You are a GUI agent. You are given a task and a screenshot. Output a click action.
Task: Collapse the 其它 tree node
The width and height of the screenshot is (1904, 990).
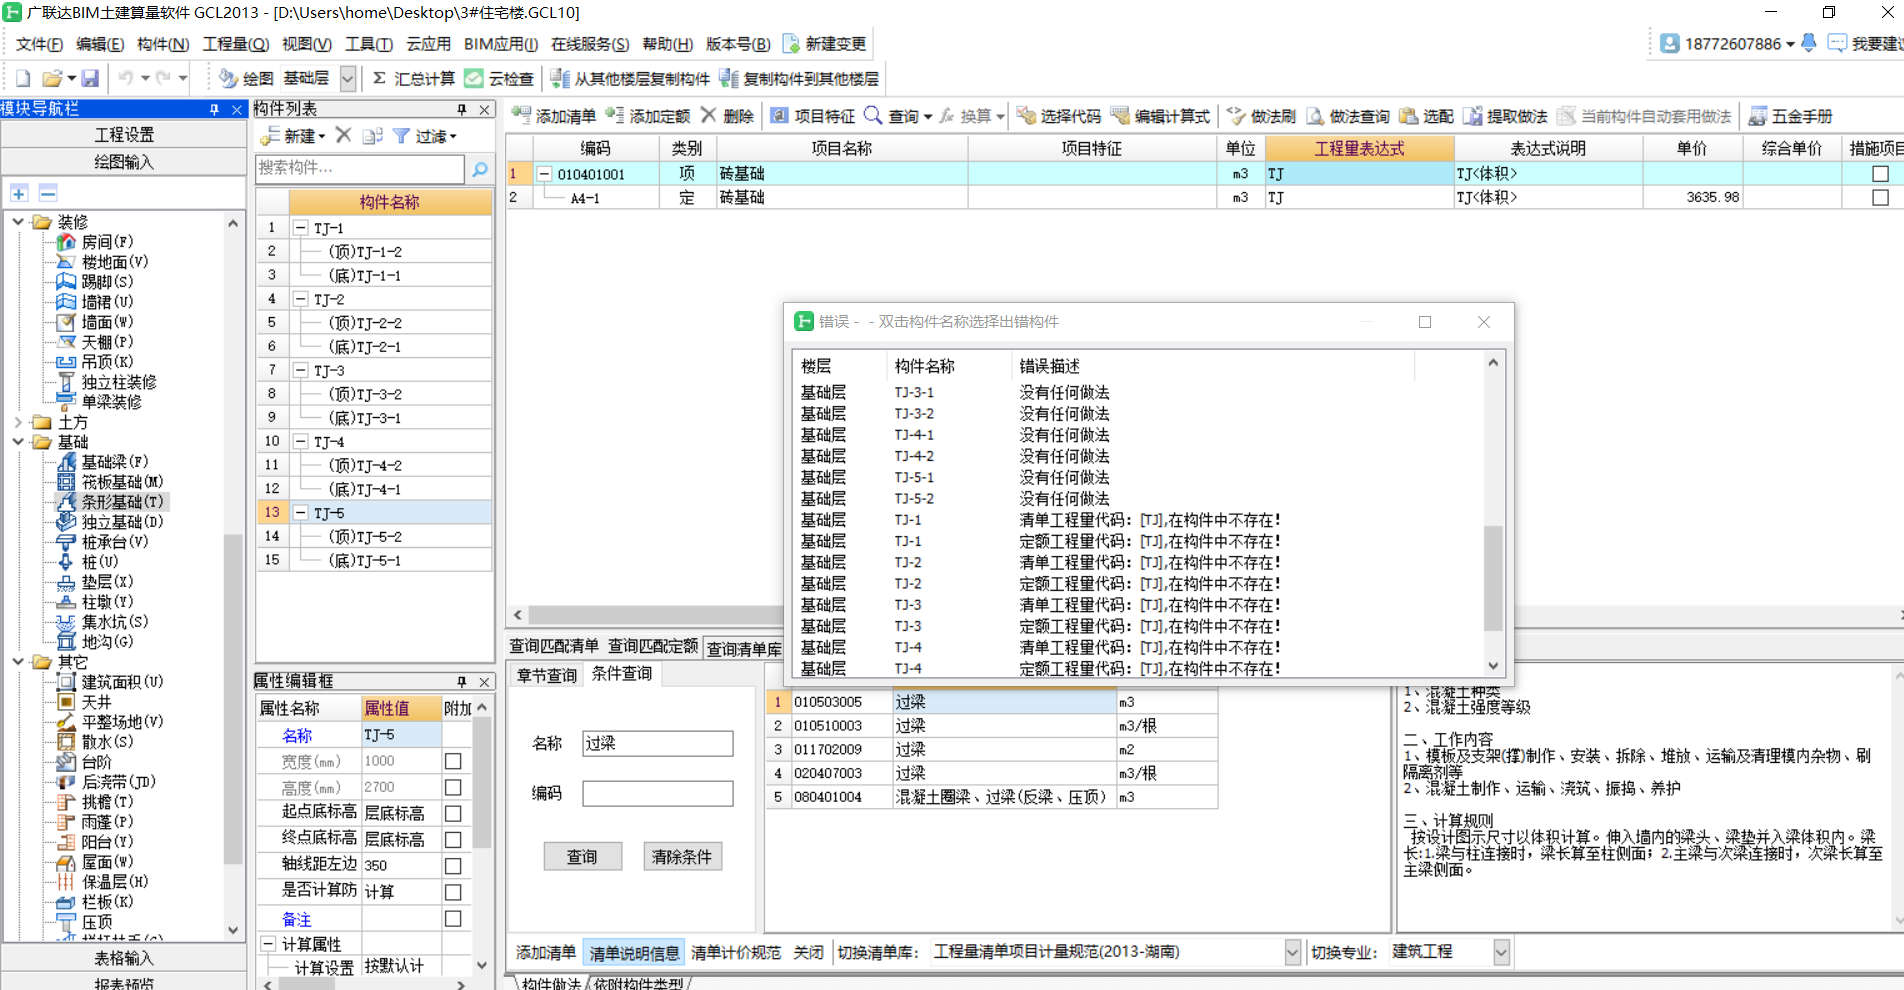click(19, 662)
